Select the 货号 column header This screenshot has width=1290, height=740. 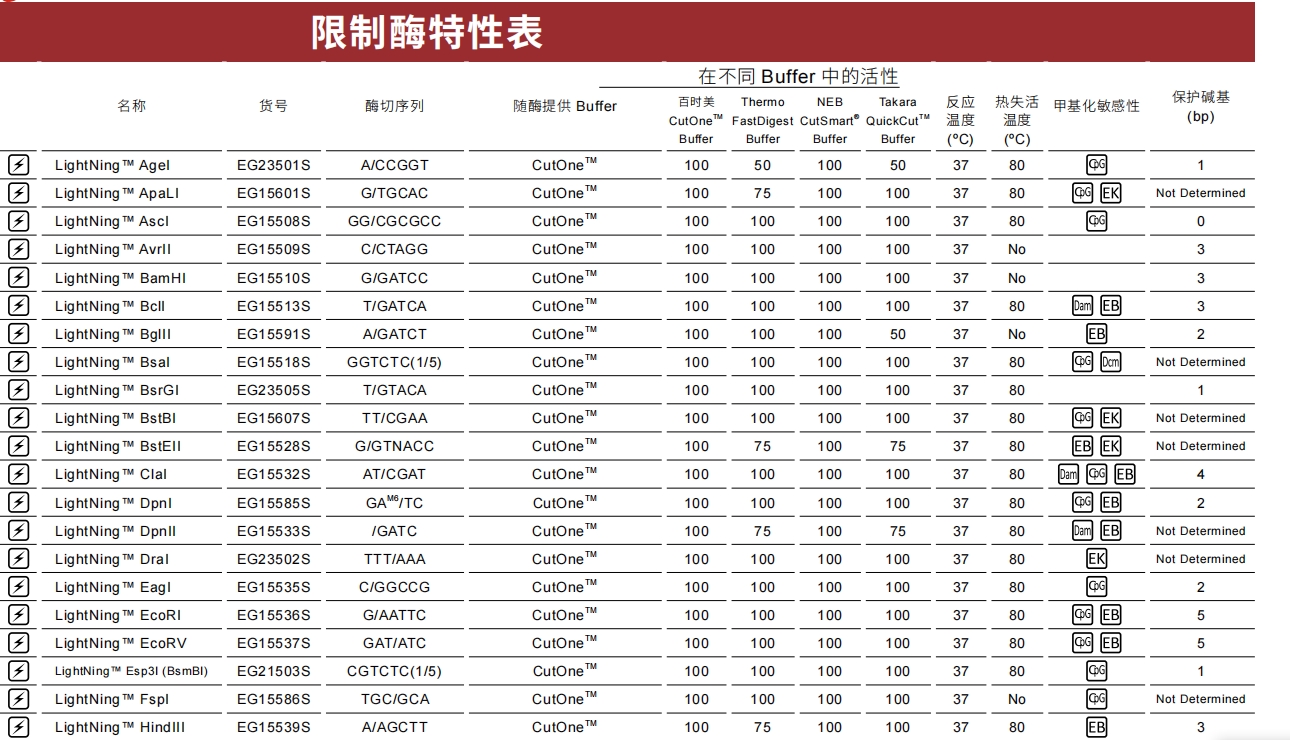point(273,105)
